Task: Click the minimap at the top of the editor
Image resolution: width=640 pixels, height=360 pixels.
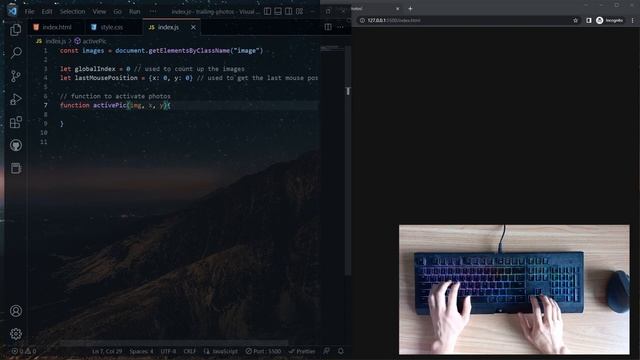Action: (331, 48)
